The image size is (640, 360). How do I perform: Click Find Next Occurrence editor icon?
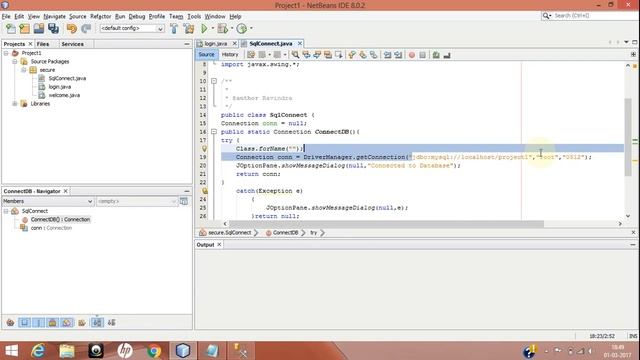(x=317, y=55)
